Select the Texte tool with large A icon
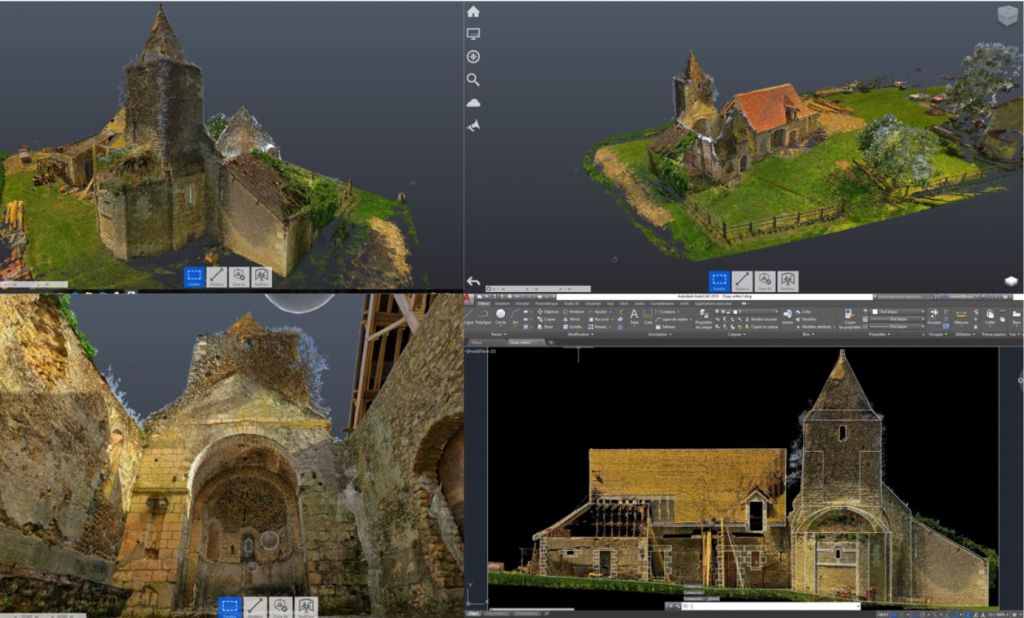The image size is (1024, 618). tap(634, 316)
